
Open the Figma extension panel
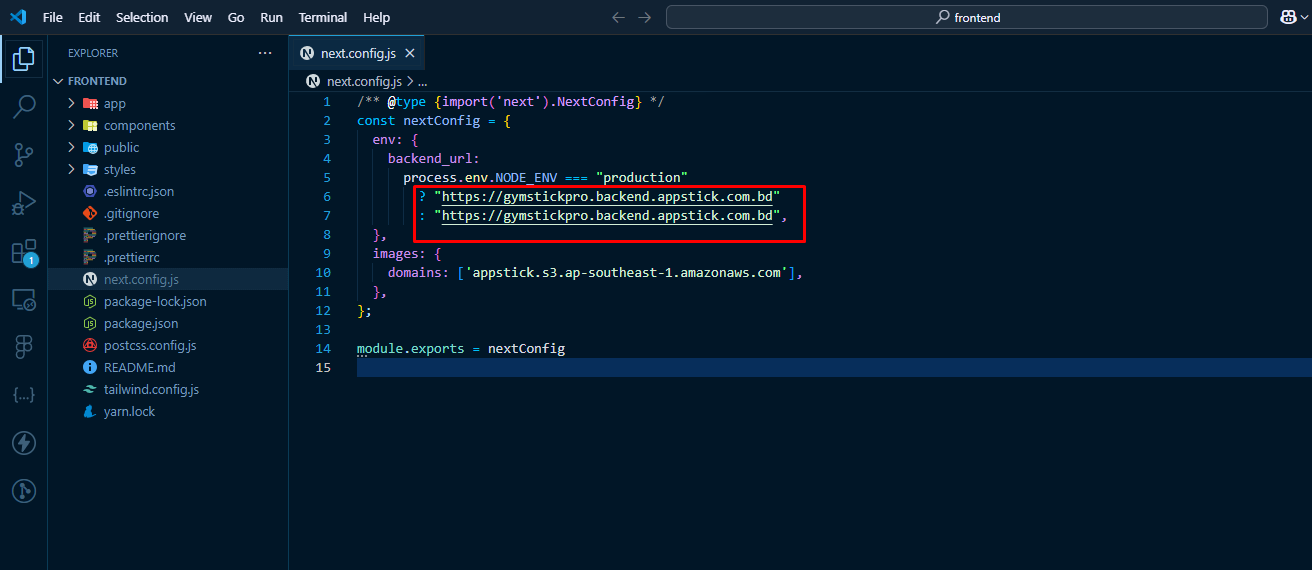click(x=24, y=346)
